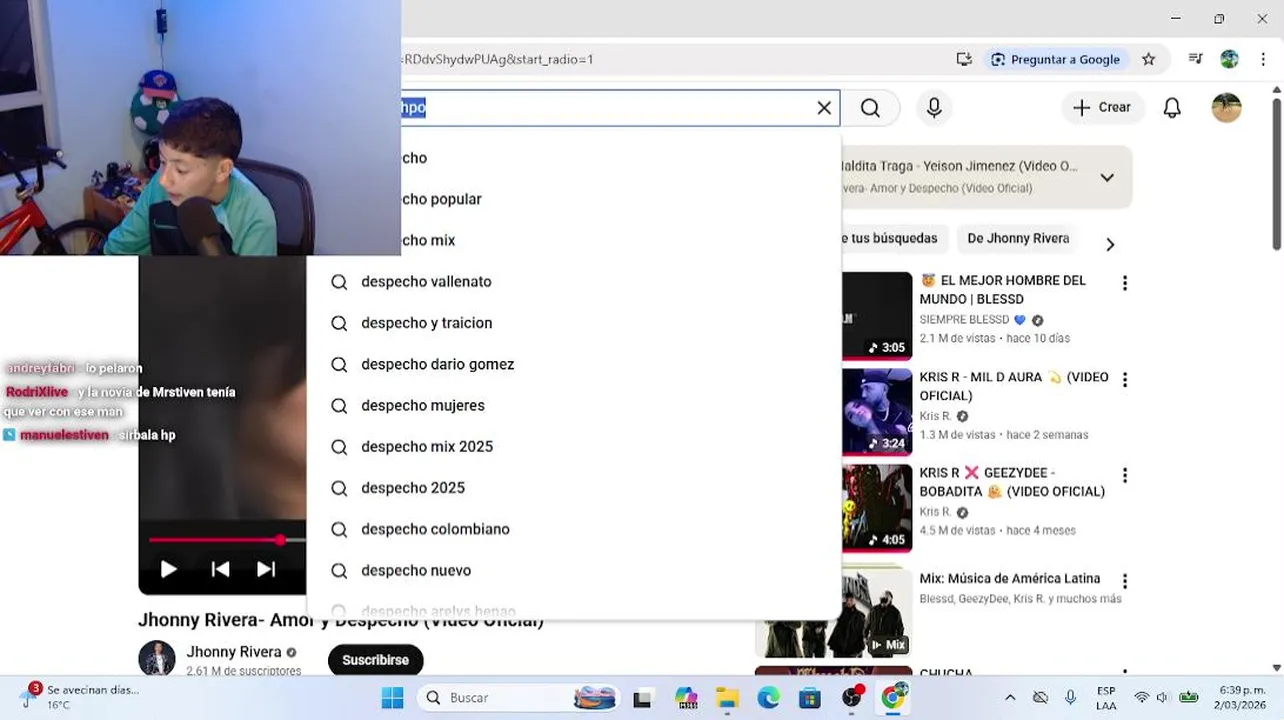The image size is (1284, 720).
Task: Open the weather widget on taskbar
Action: 80,697
